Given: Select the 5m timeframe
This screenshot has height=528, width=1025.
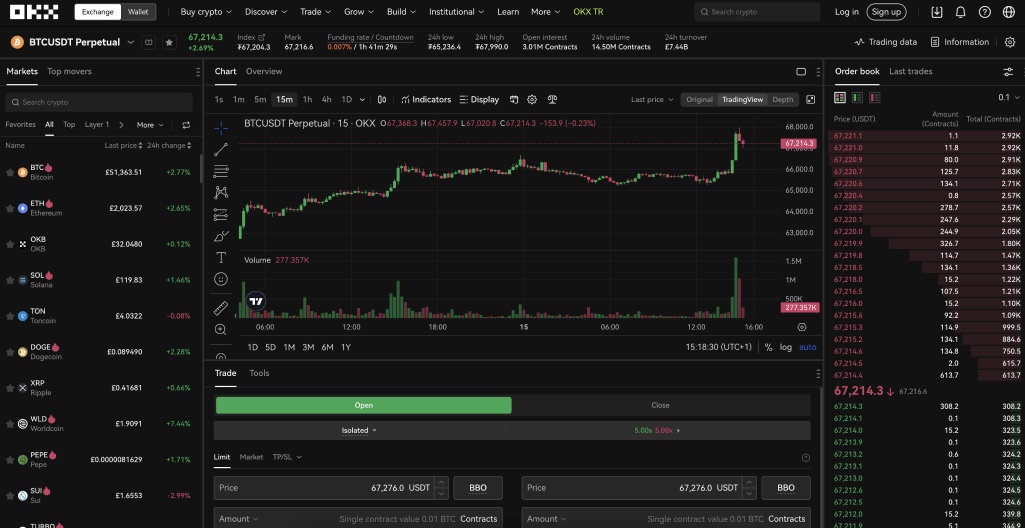Looking at the screenshot, I should (x=260, y=99).
